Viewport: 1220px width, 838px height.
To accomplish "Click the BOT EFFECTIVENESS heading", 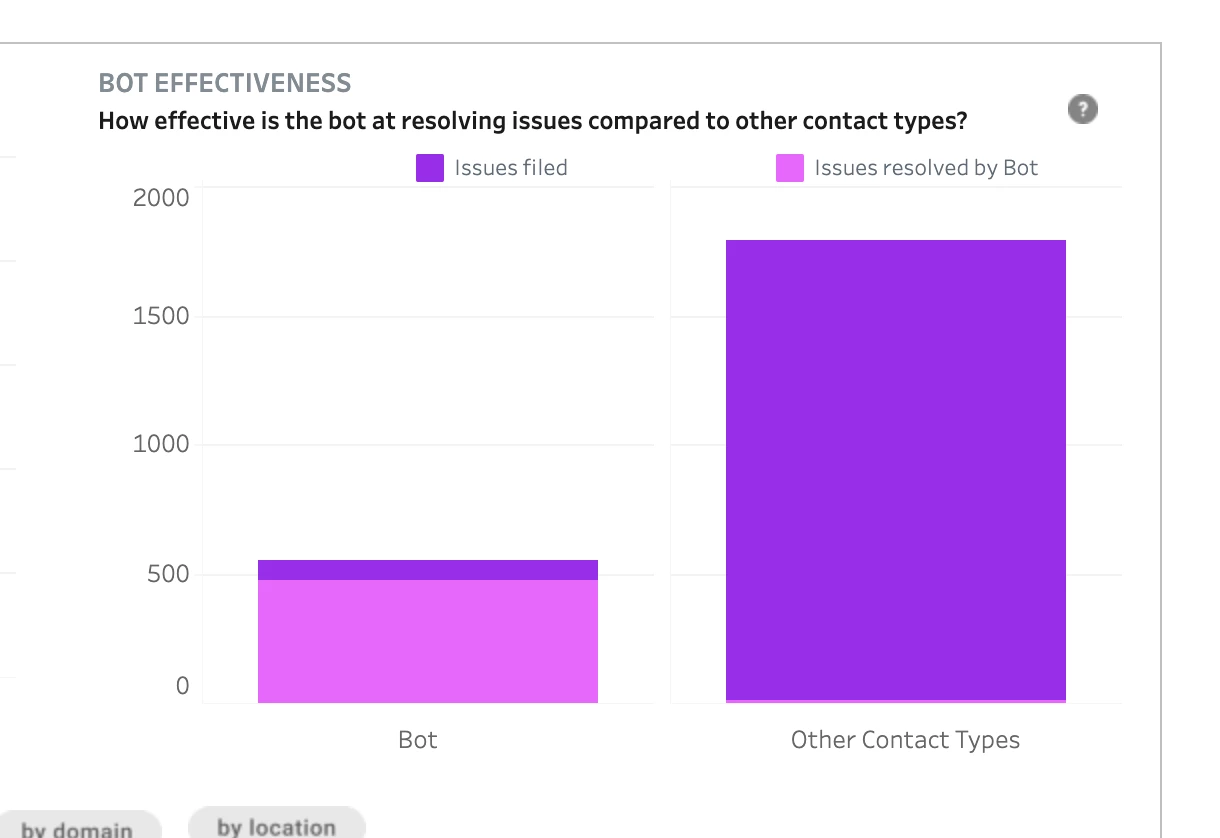I will [x=225, y=83].
